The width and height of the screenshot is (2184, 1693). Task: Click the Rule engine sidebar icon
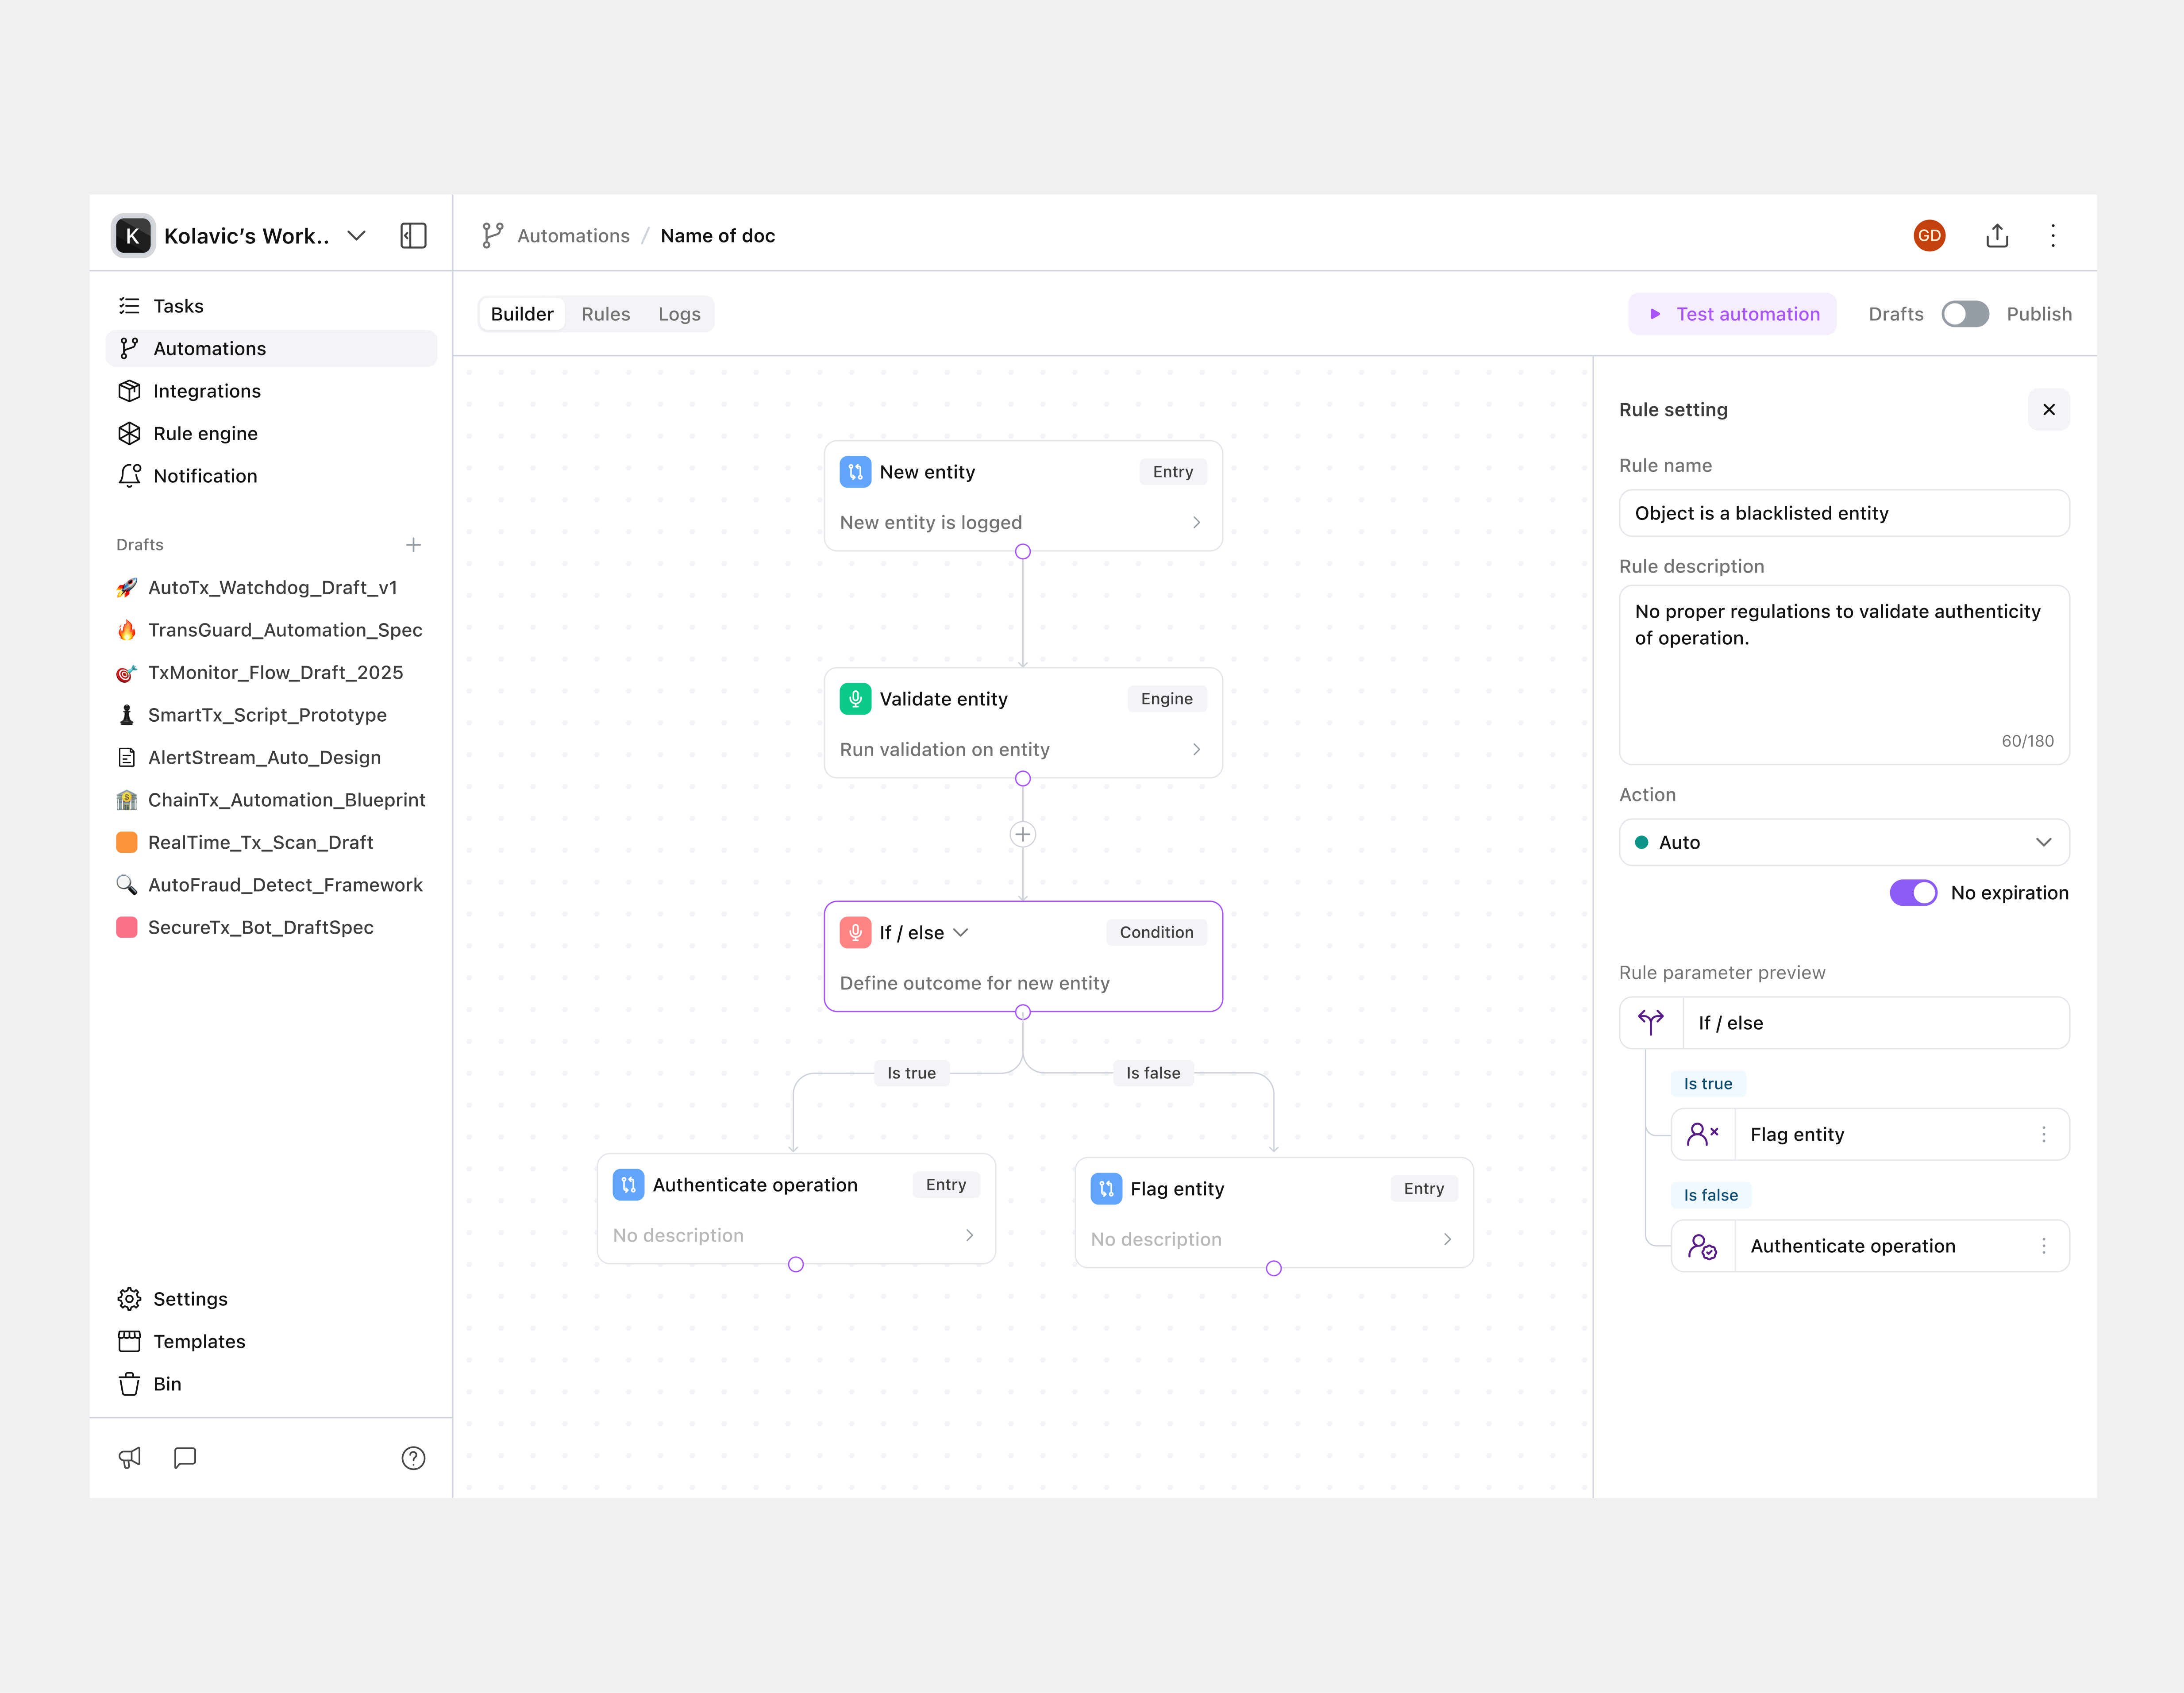coord(129,433)
